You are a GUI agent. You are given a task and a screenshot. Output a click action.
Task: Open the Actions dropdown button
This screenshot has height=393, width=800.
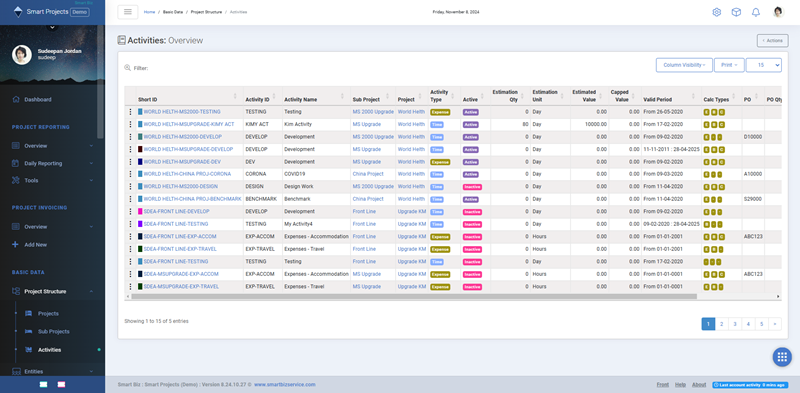pos(772,40)
